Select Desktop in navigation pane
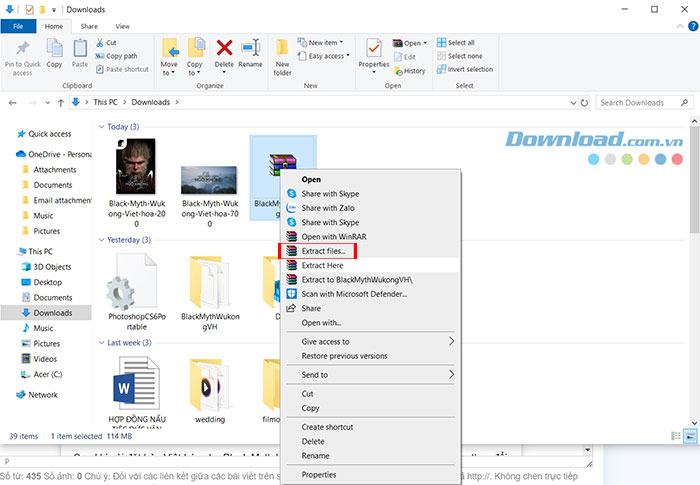Screen dimensions: 700x485 47,282
